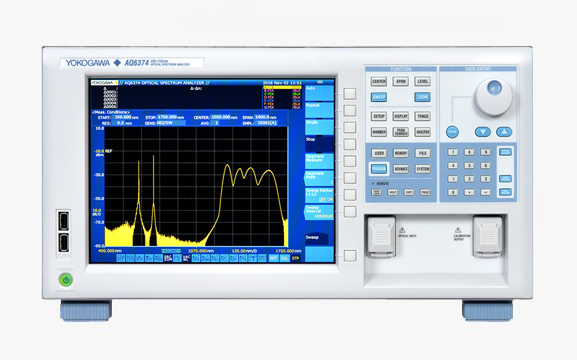Open the SYSTEM function menu key
Screen dimensions: 577x360
pyautogui.click(x=422, y=169)
